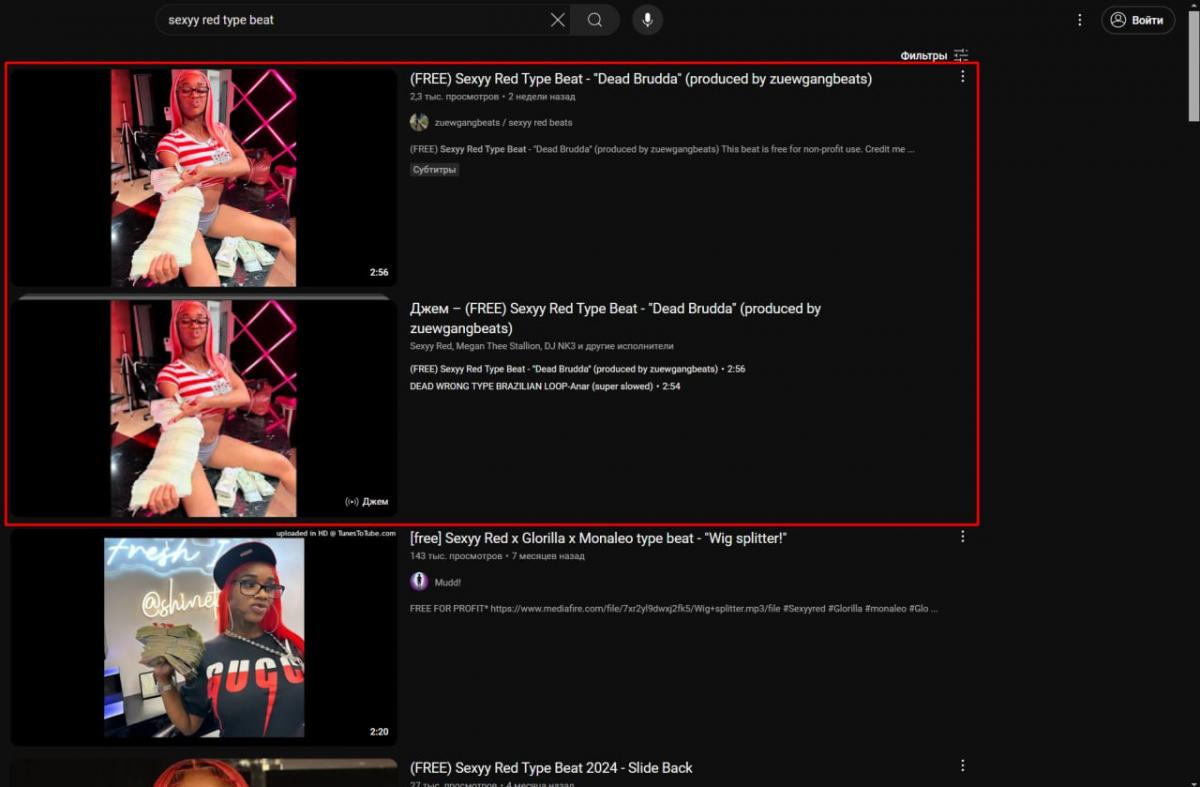Click the Войти sign-in button
Viewport: 1200px width, 787px height.
point(1138,20)
